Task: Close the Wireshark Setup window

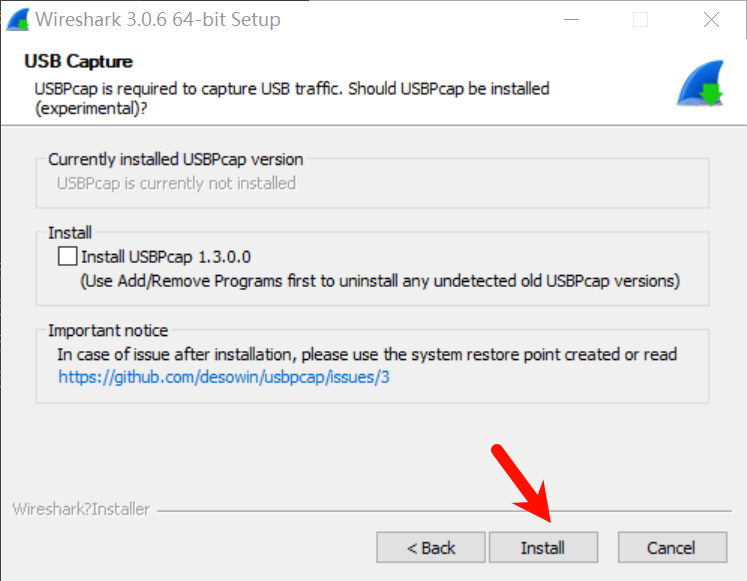Action: click(x=711, y=19)
